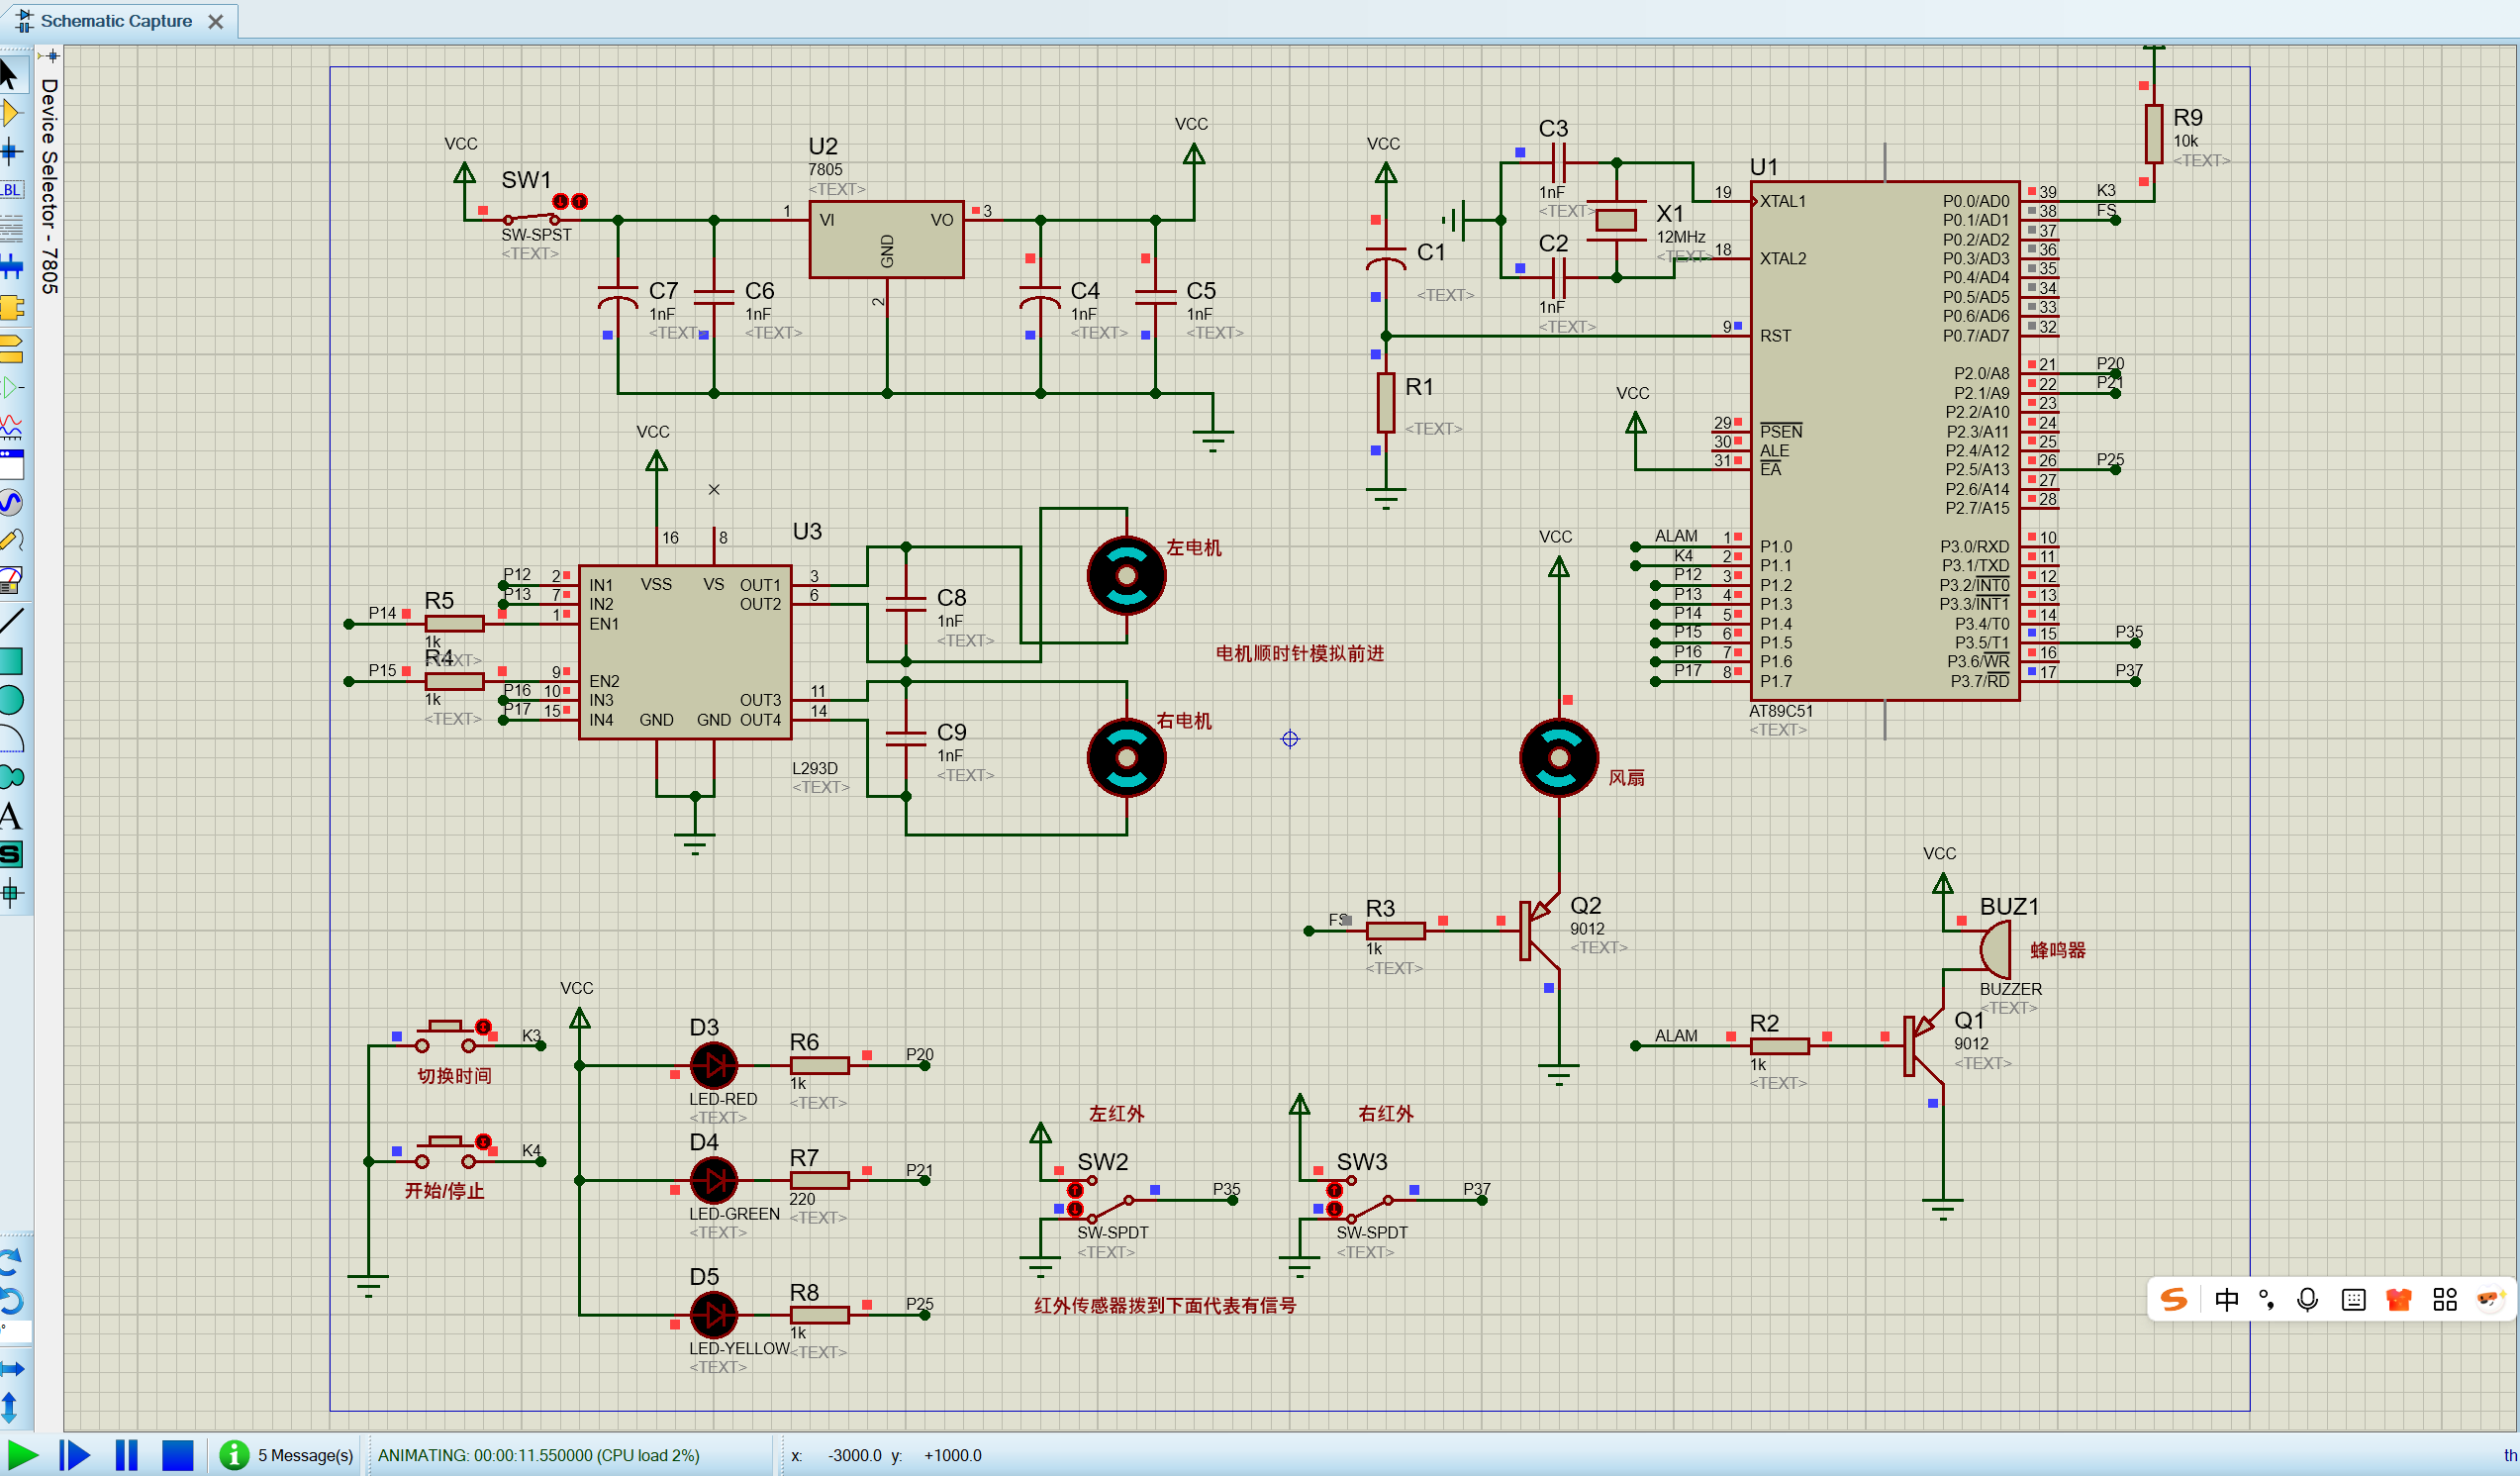Select the 2D Graphics Line tool
This screenshot has width=2520, height=1476.
(x=11, y=621)
